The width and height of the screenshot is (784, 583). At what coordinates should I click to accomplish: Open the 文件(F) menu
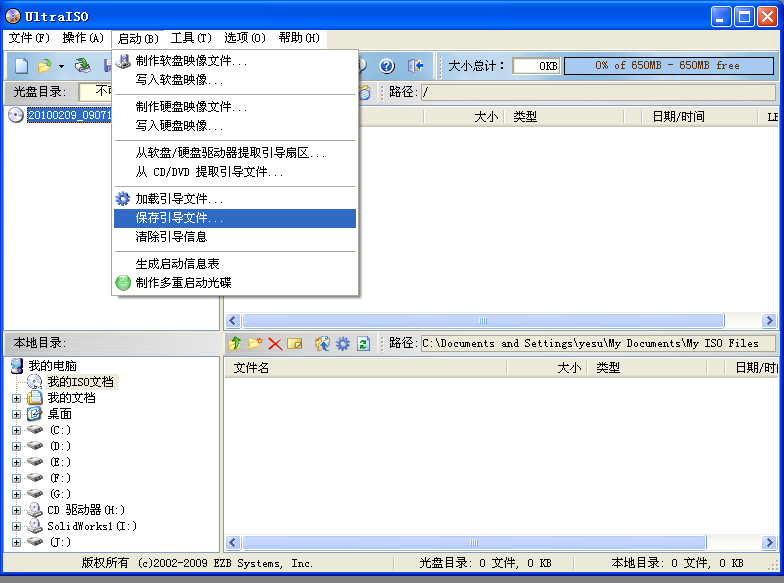(29, 38)
